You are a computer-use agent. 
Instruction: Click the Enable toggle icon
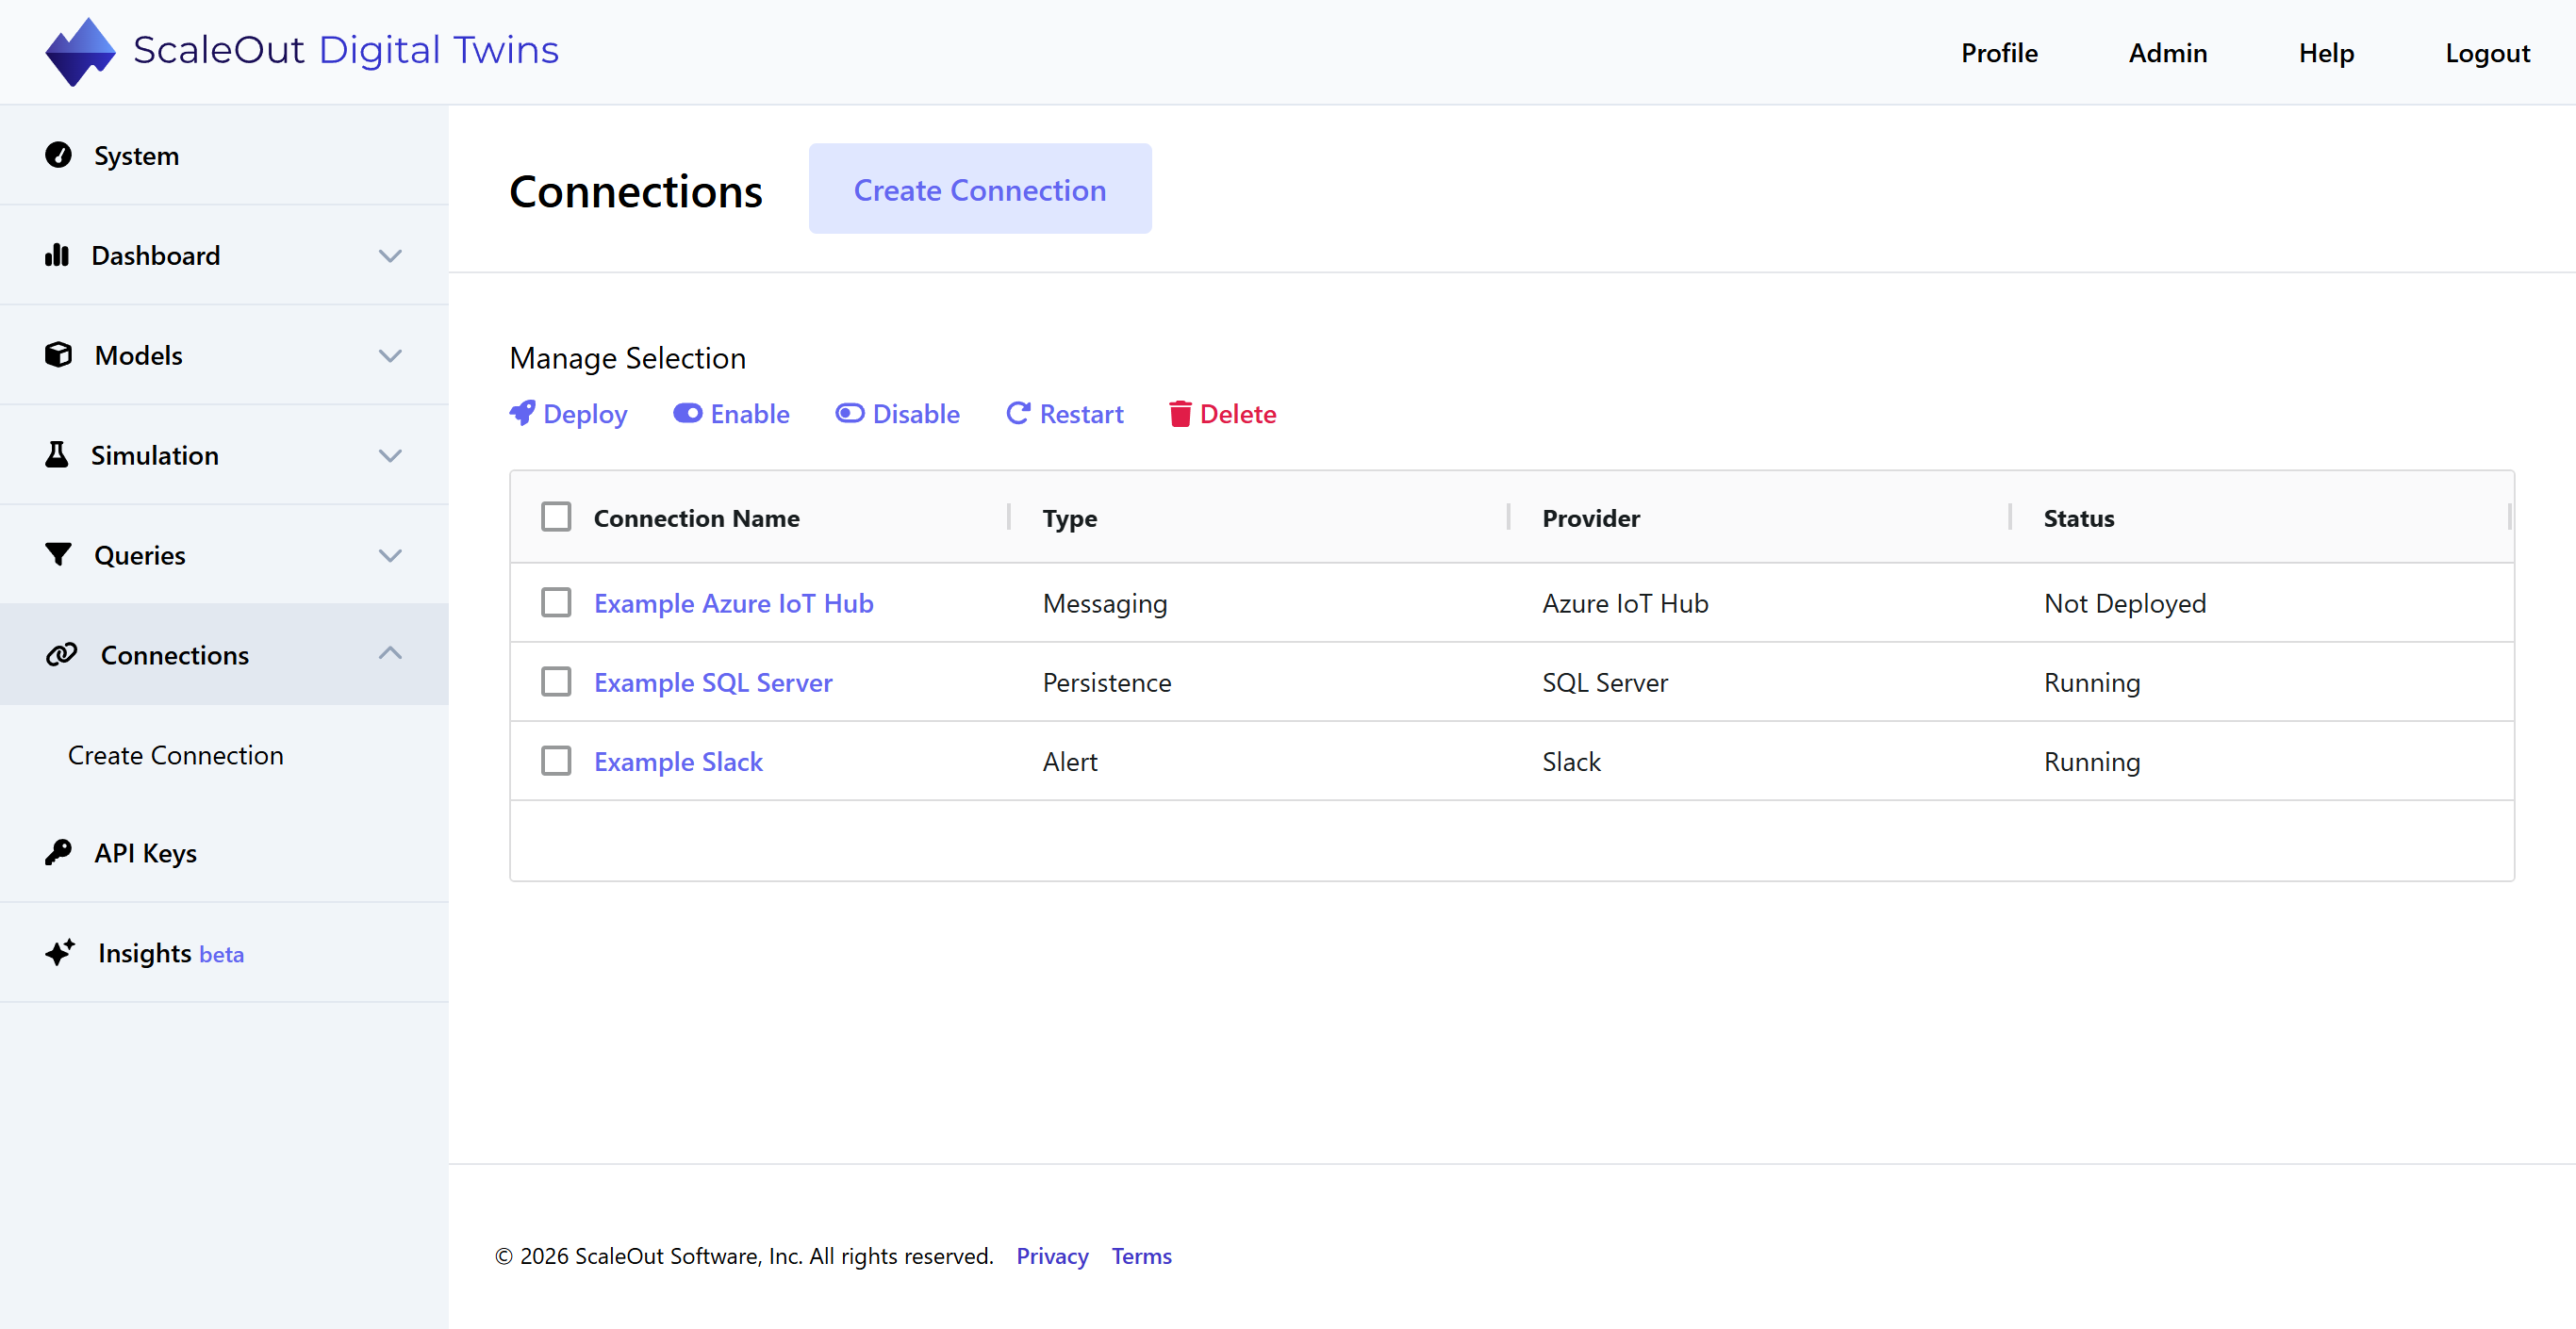click(x=687, y=413)
